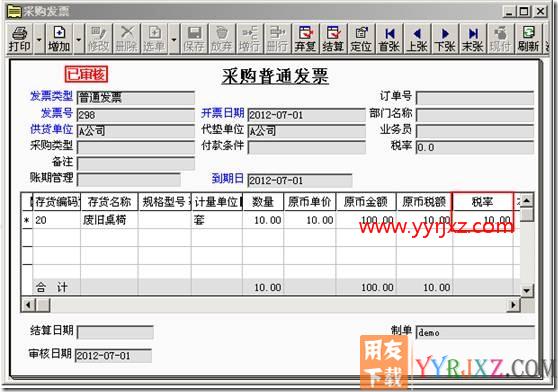Click the 到期日 field 2012-07-01
Viewport: 558px width, 392px height.
[x=300, y=180]
